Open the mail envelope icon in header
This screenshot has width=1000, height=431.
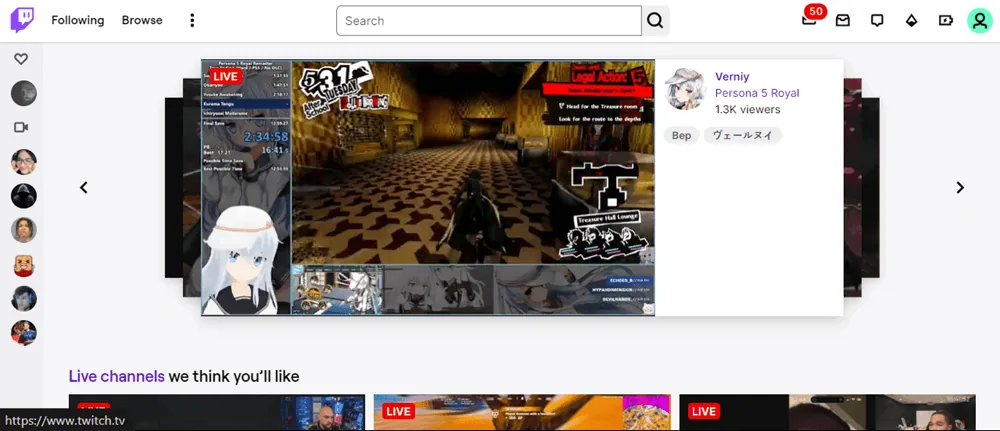(x=843, y=20)
